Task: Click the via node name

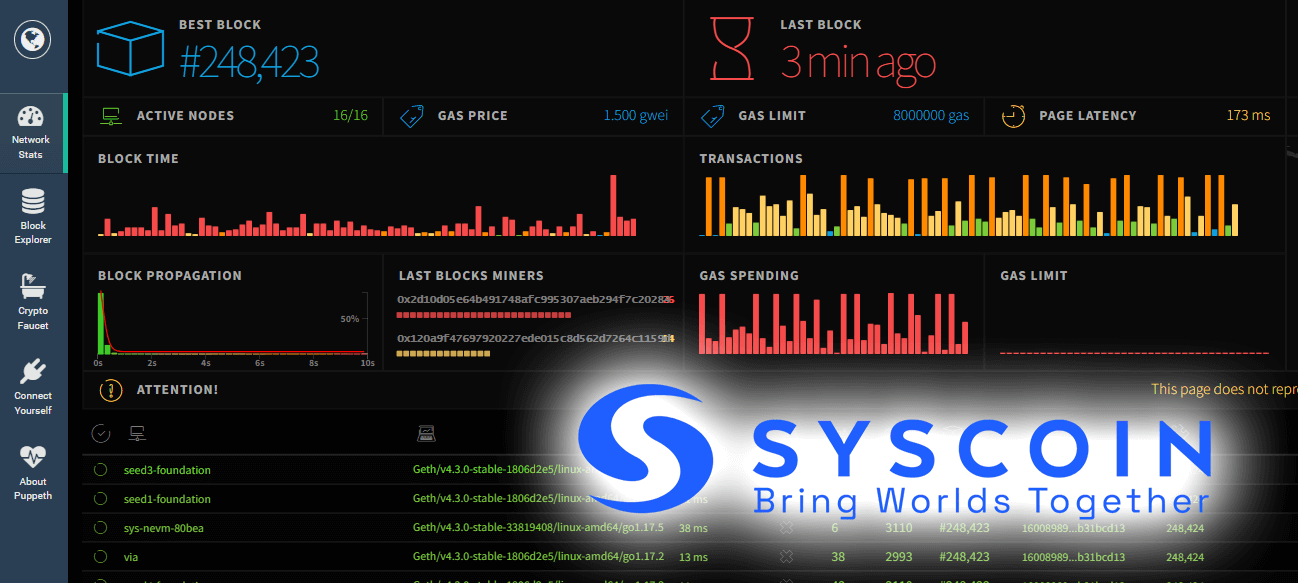Action: pyautogui.click(x=131, y=557)
